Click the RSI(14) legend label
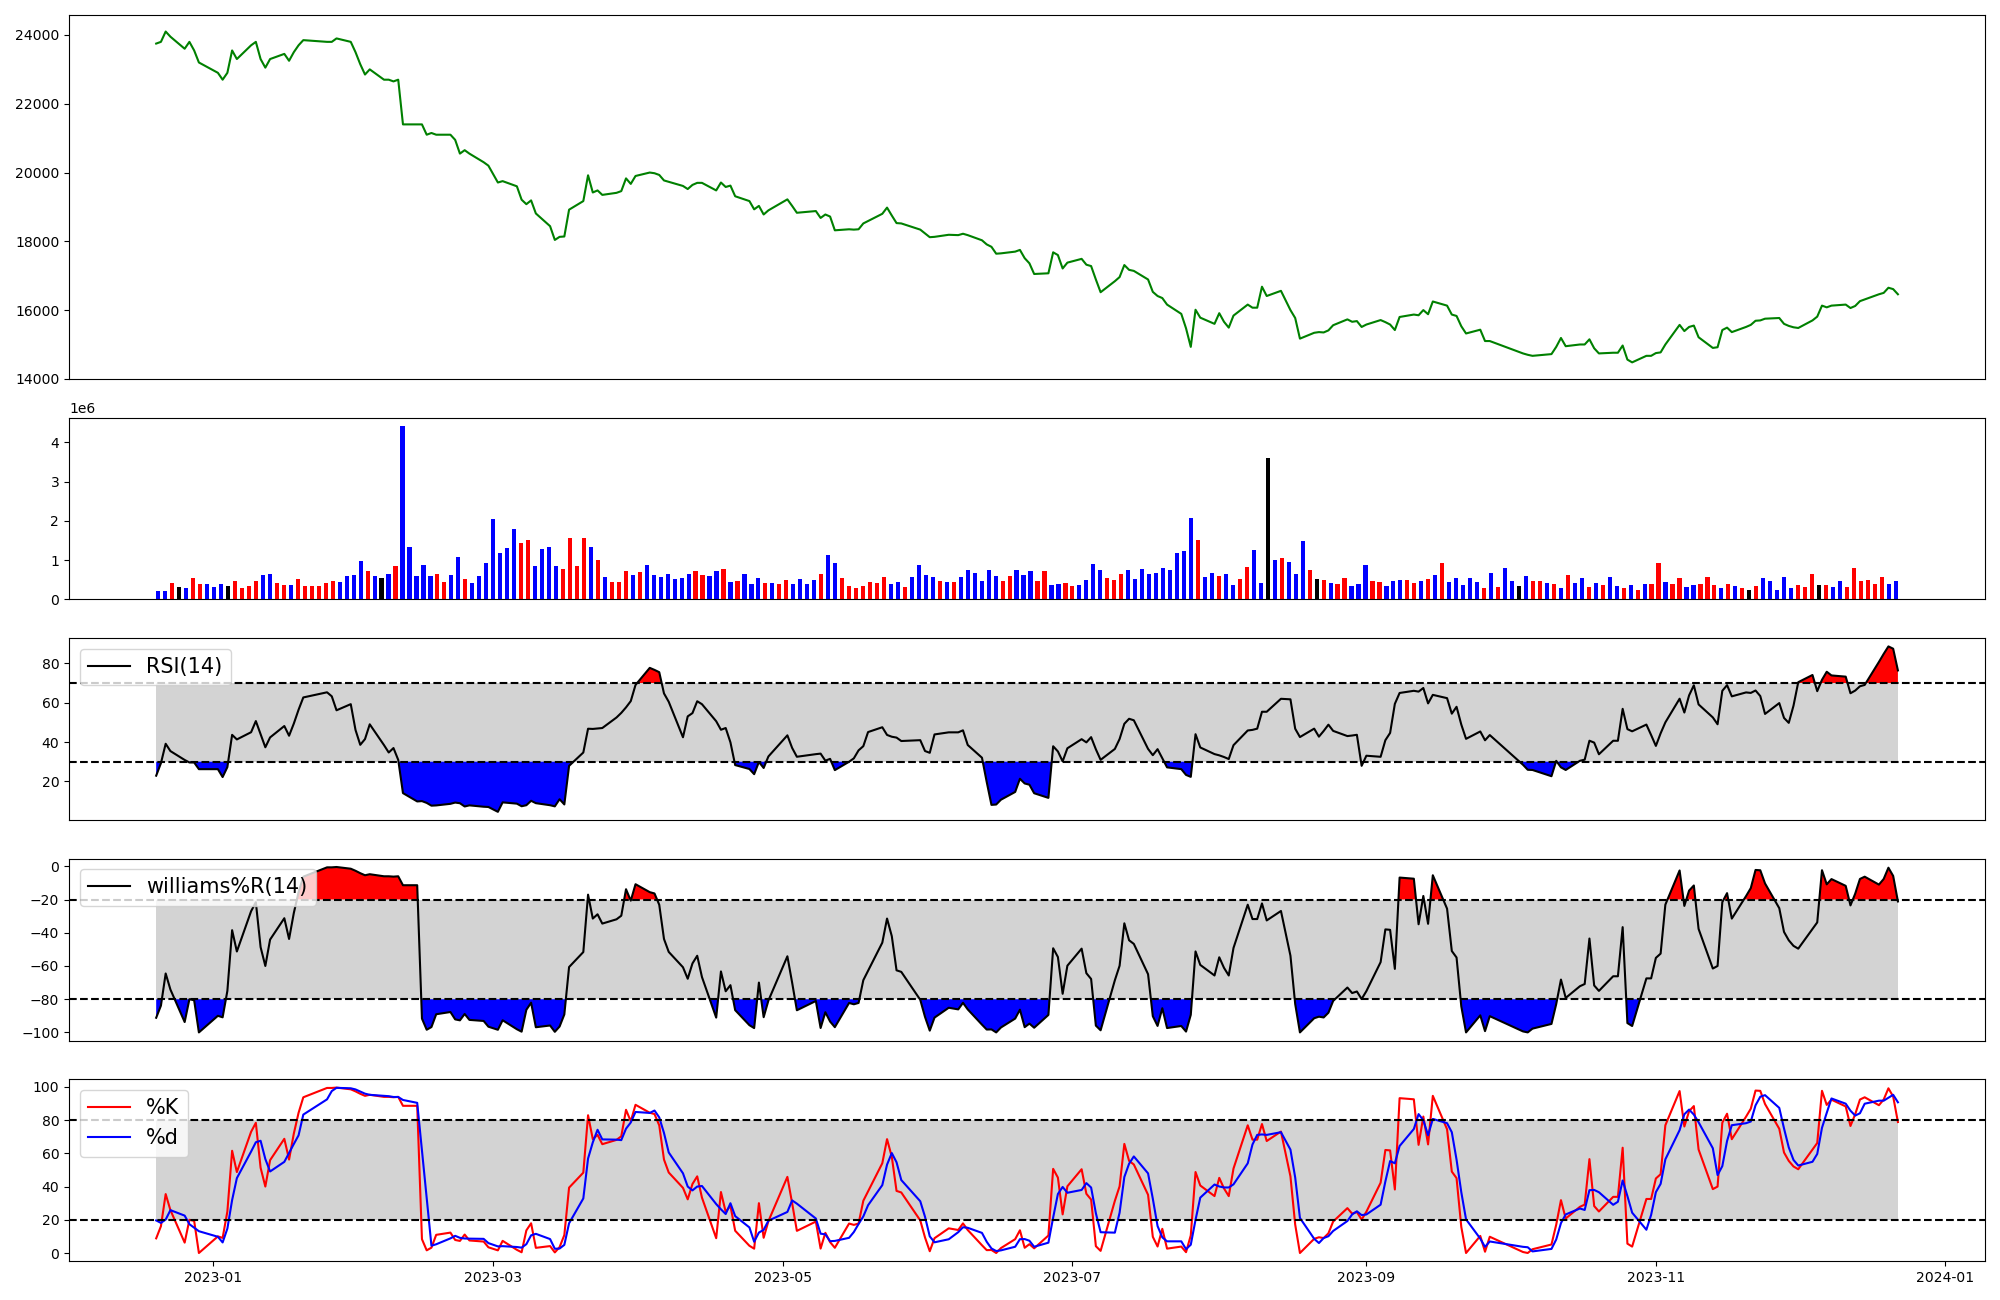Screen dimensions: 2000x1300 [x=183, y=666]
